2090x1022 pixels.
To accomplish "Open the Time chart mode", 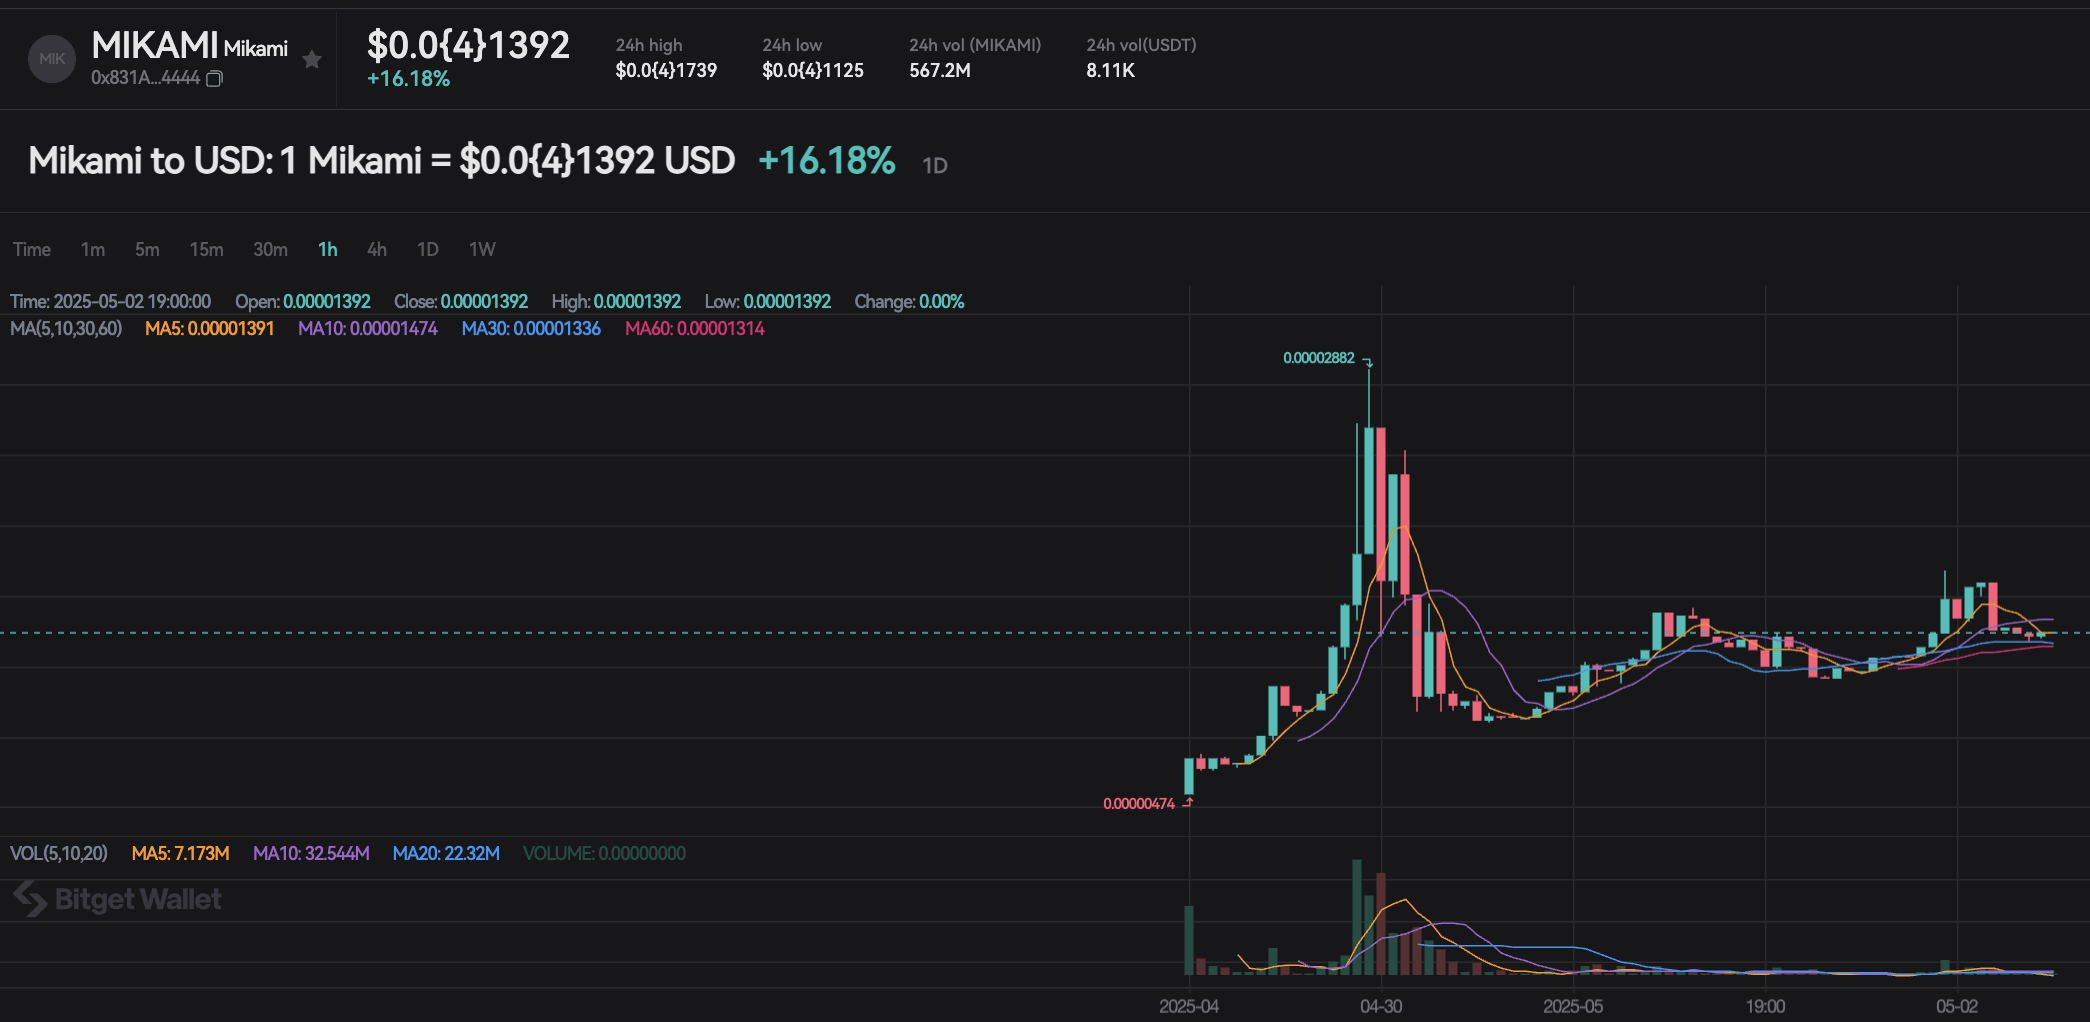I will tap(32, 249).
